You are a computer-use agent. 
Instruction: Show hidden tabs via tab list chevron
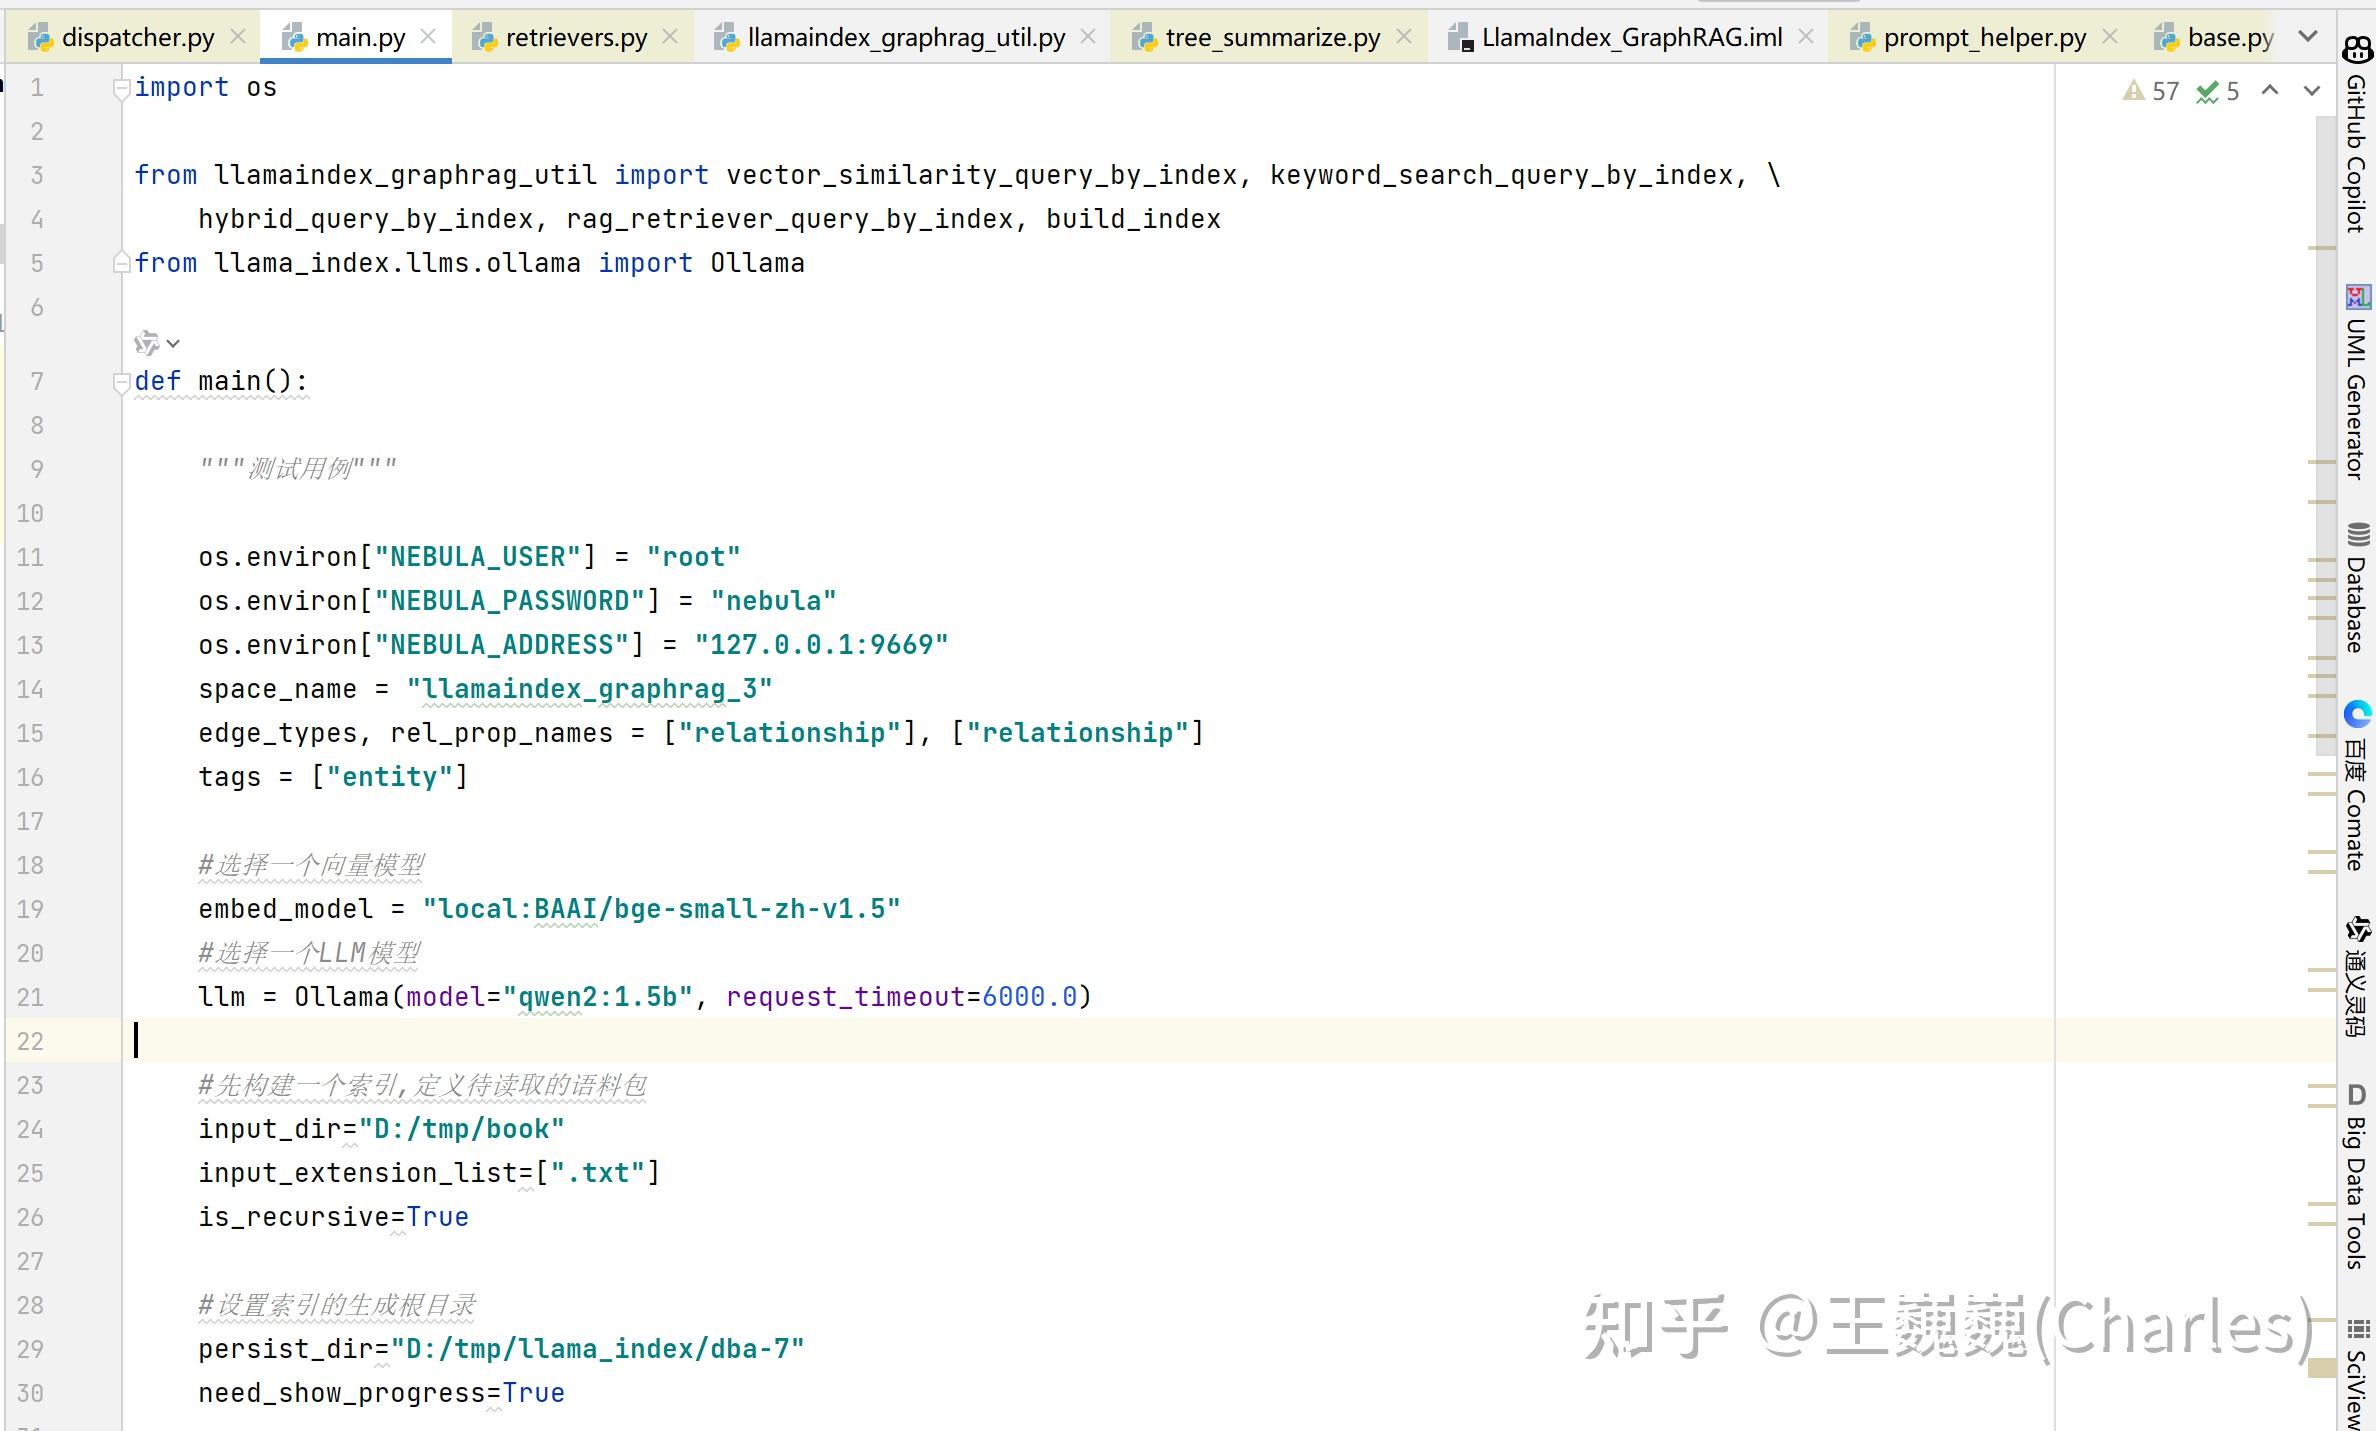pos(2308,37)
